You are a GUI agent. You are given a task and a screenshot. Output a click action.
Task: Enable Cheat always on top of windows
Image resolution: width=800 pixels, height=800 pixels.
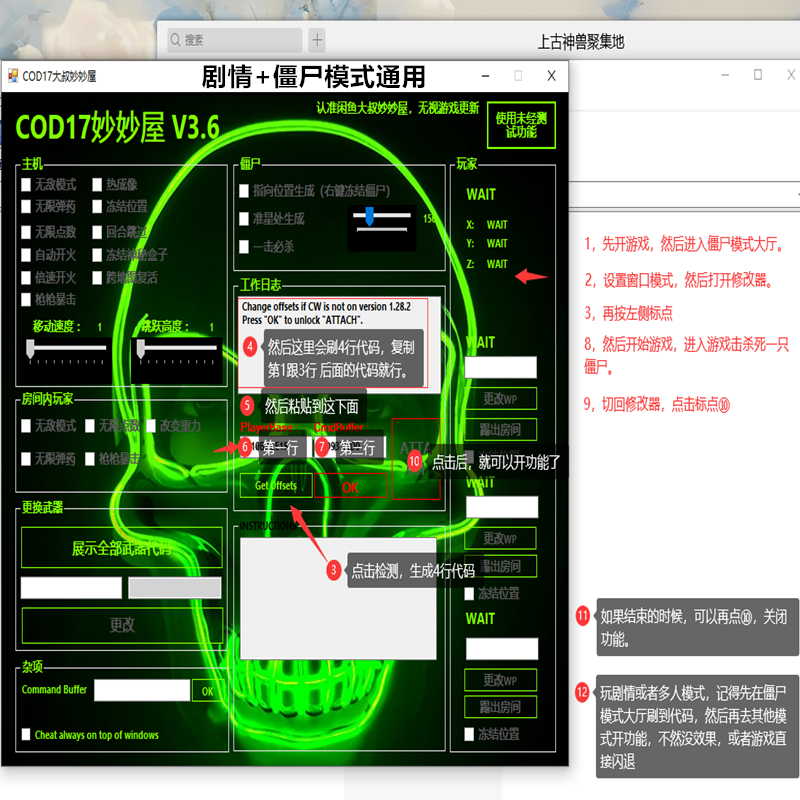(26, 735)
